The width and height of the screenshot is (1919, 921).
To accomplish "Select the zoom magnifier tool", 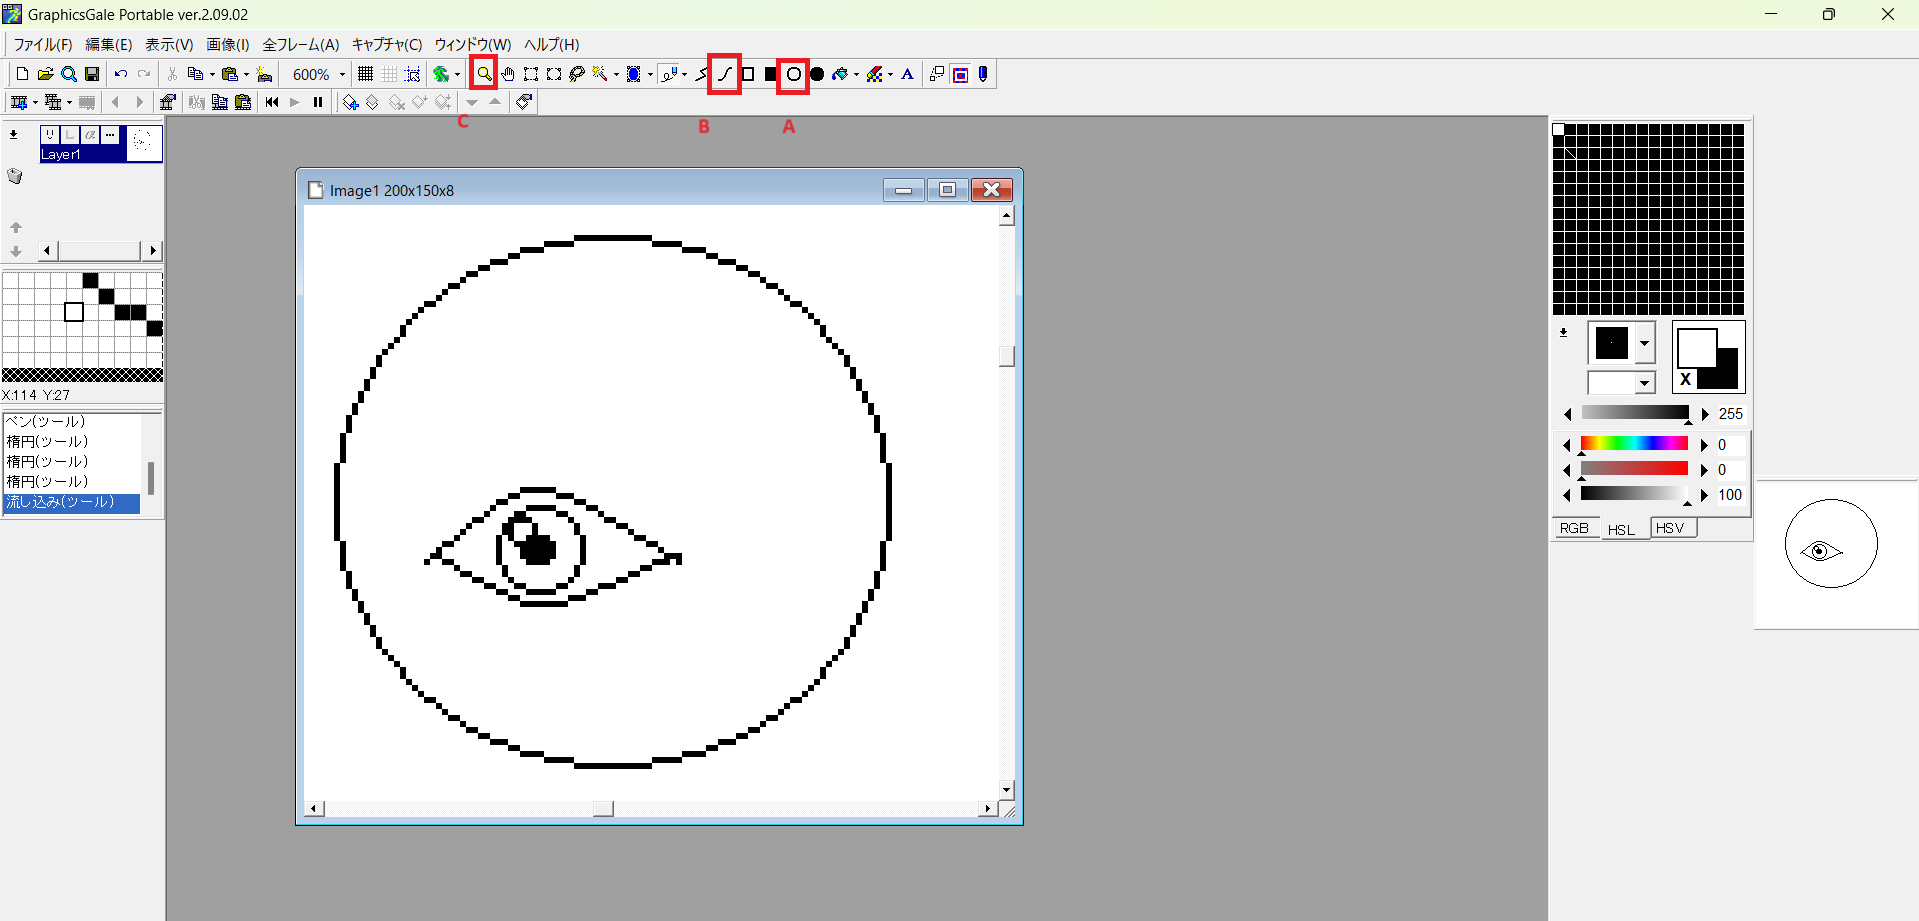I will coord(484,74).
